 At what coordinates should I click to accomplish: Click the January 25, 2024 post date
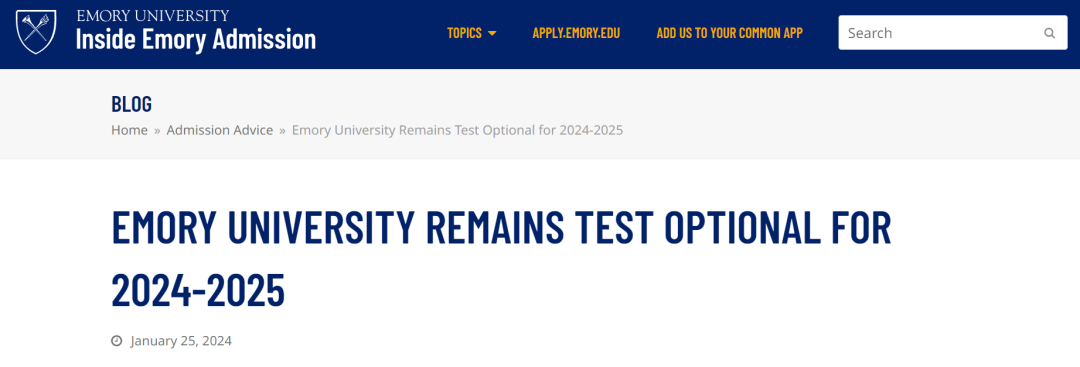(x=181, y=341)
